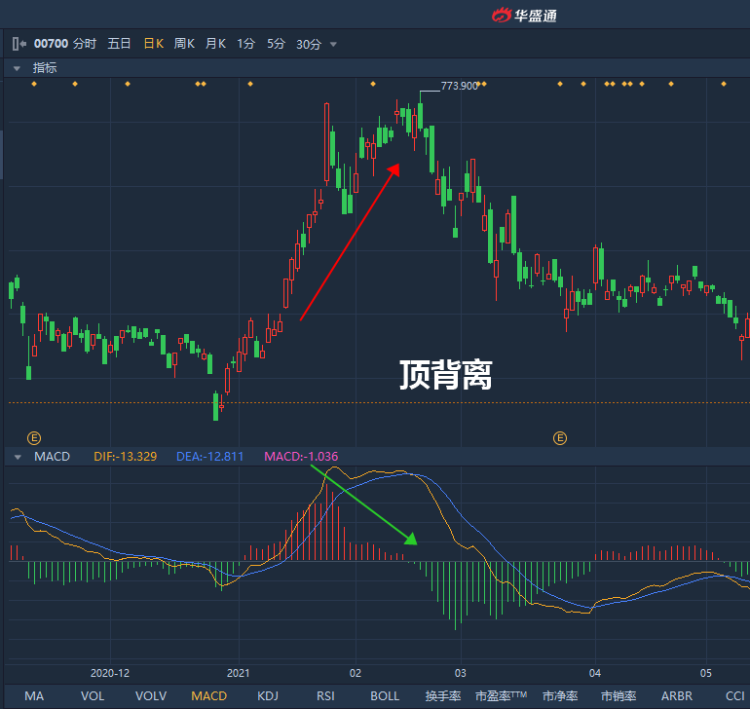Collapse the MACD sub-chart arrow
Screen dimensions: 750x709
[18, 457]
